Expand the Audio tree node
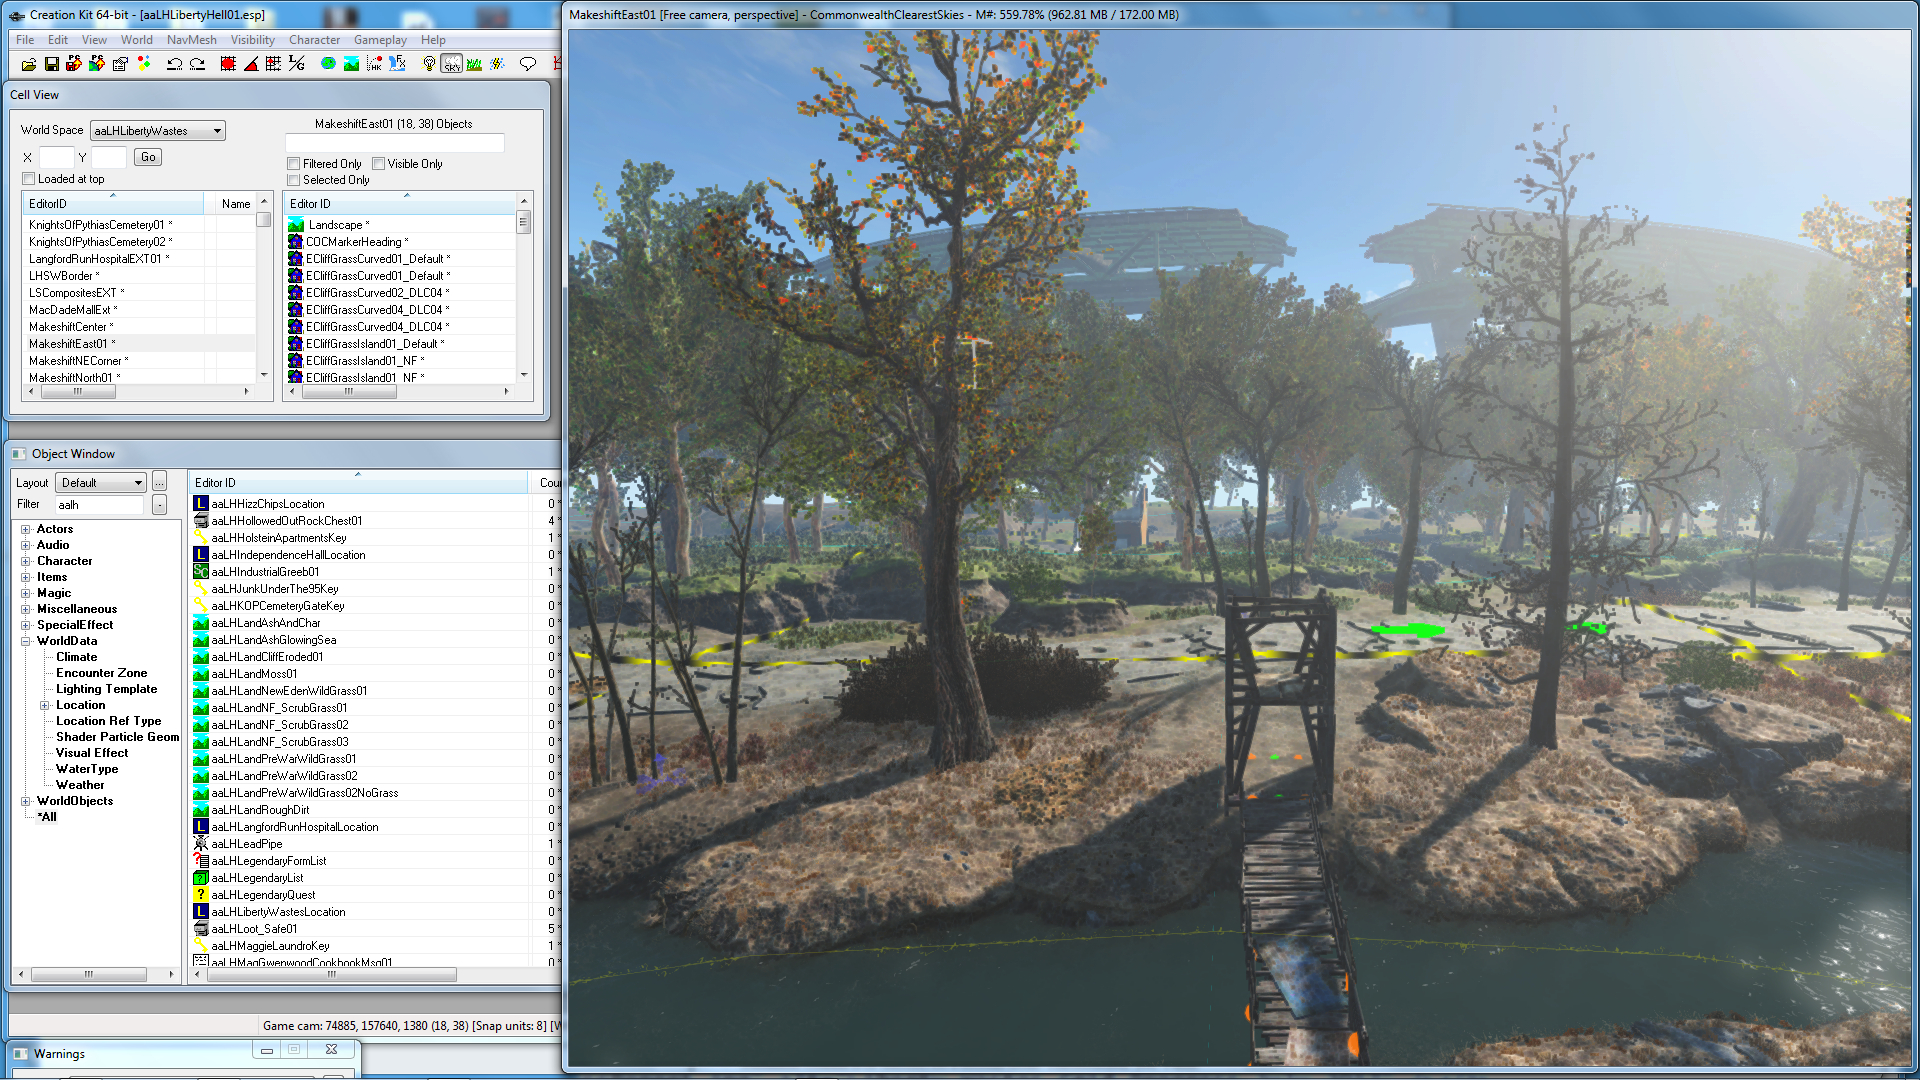Viewport: 1920px width, 1080px height. pos(26,545)
